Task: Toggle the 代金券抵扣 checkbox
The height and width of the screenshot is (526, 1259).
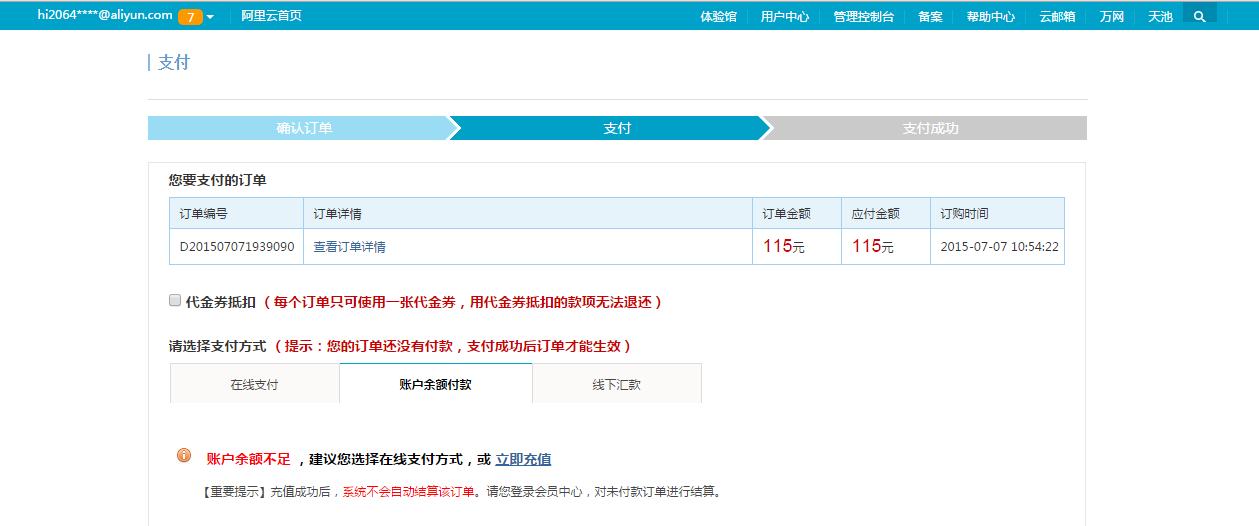Action: click(175, 300)
